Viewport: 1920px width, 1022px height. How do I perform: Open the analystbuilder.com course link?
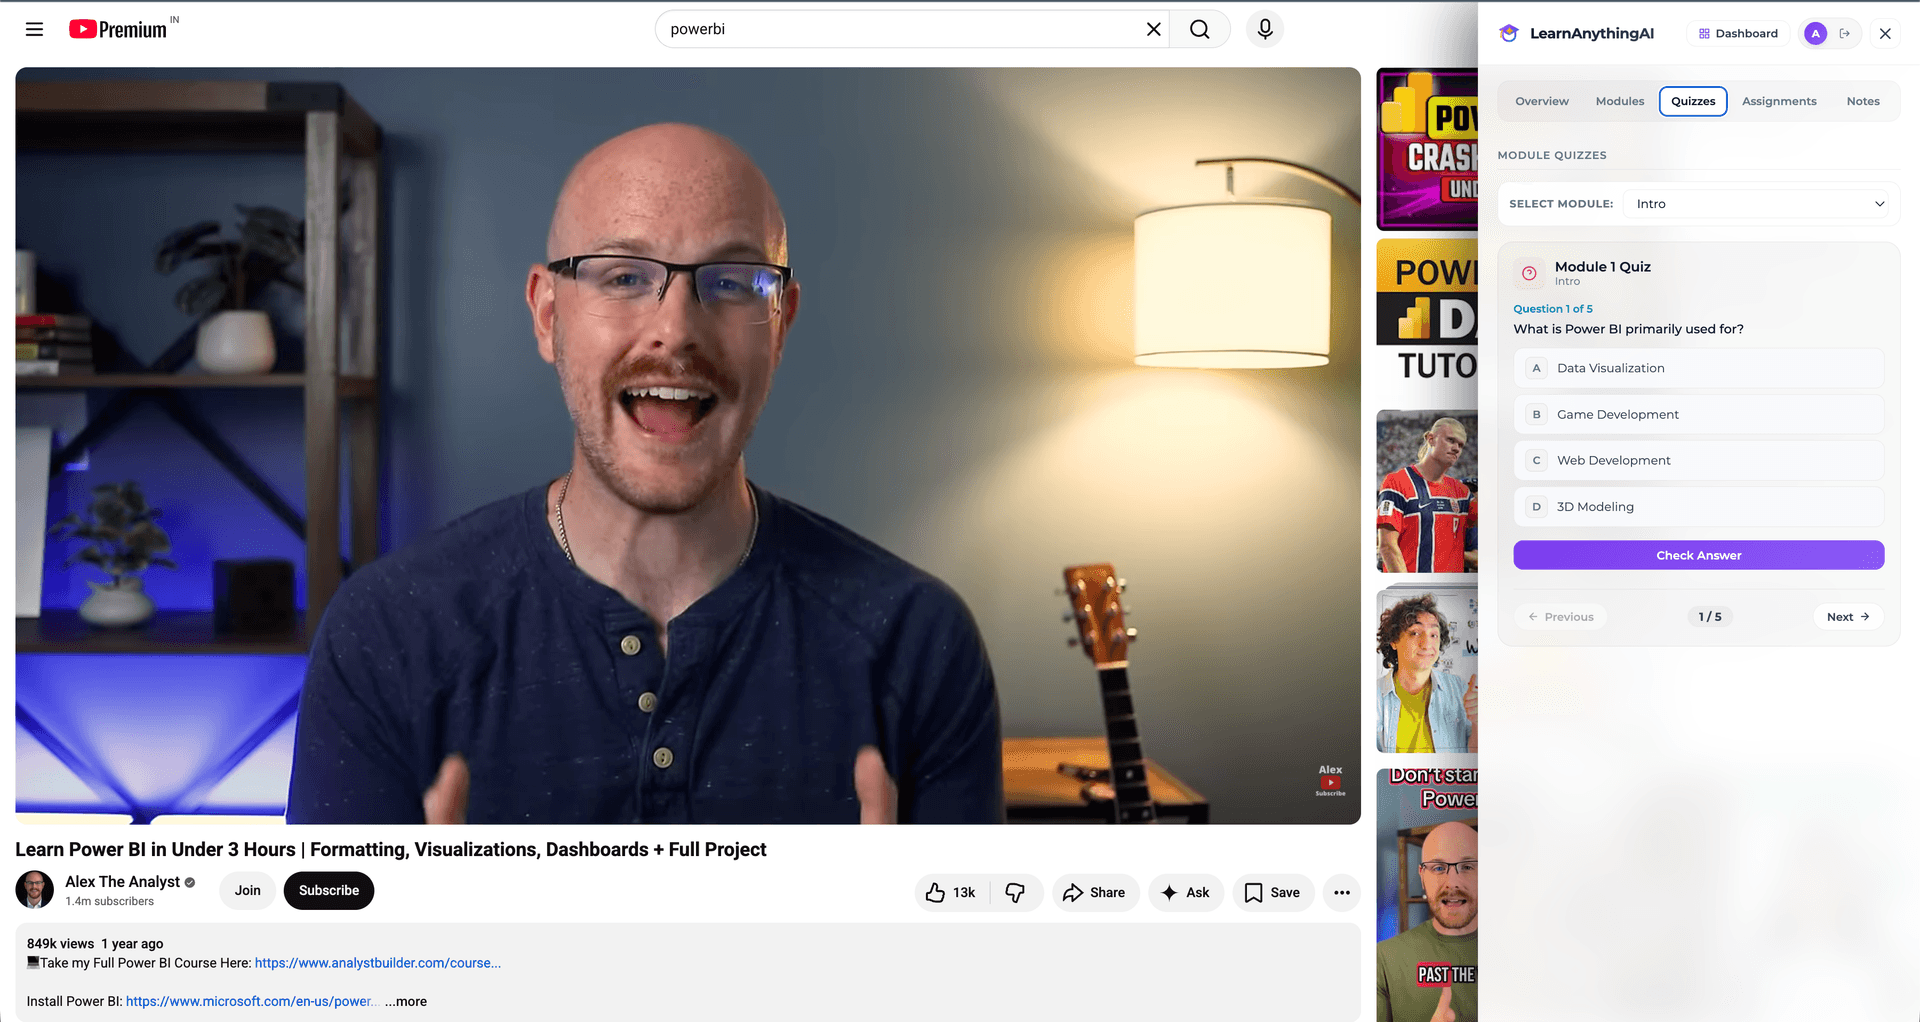click(378, 963)
